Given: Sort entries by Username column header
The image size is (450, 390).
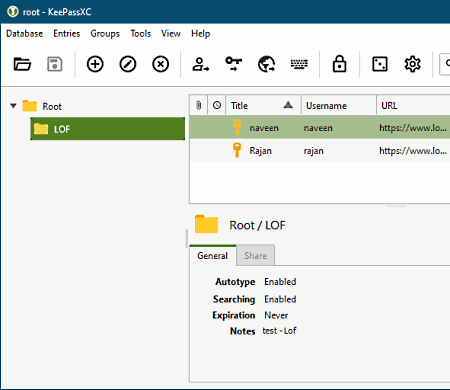Looking at the screenshot, I should (339, 106).
